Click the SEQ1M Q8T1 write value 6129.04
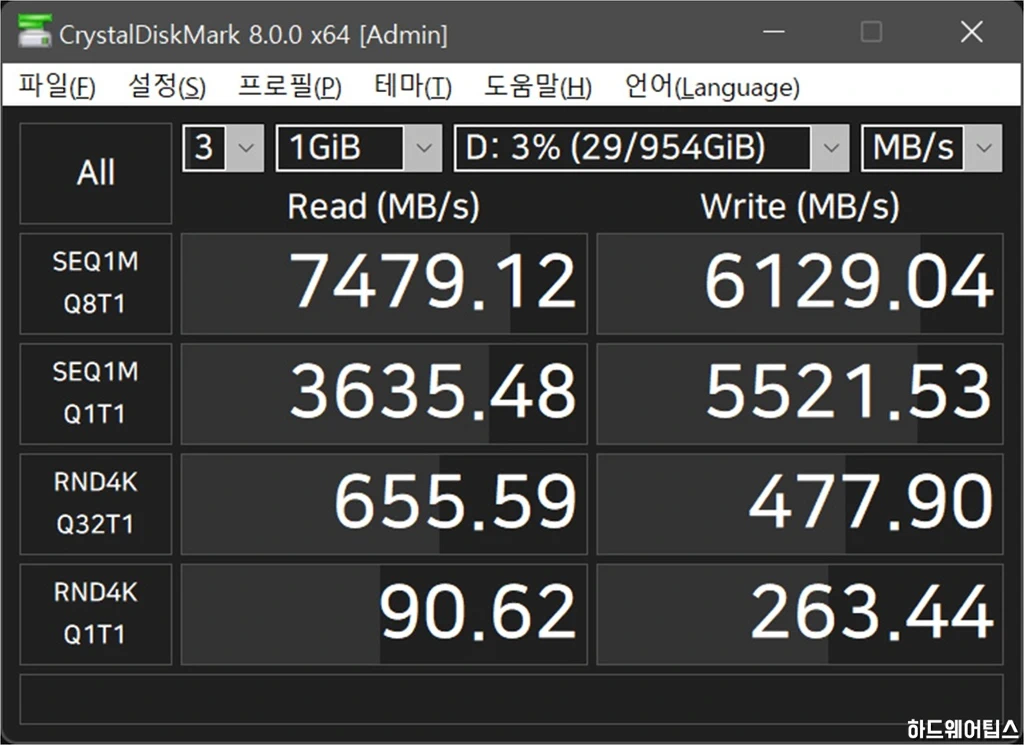 pos(800,283)
